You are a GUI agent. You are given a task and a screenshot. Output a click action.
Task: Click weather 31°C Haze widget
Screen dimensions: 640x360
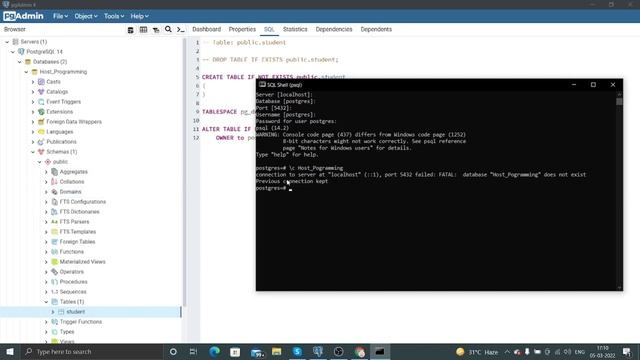click(478, 352)
